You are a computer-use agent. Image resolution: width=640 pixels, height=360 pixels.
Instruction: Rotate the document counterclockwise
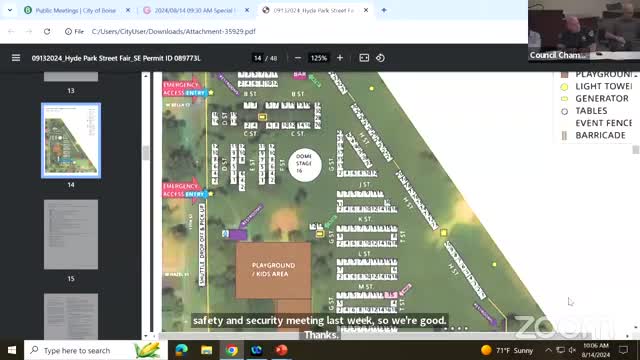click(x=380, y=58)
